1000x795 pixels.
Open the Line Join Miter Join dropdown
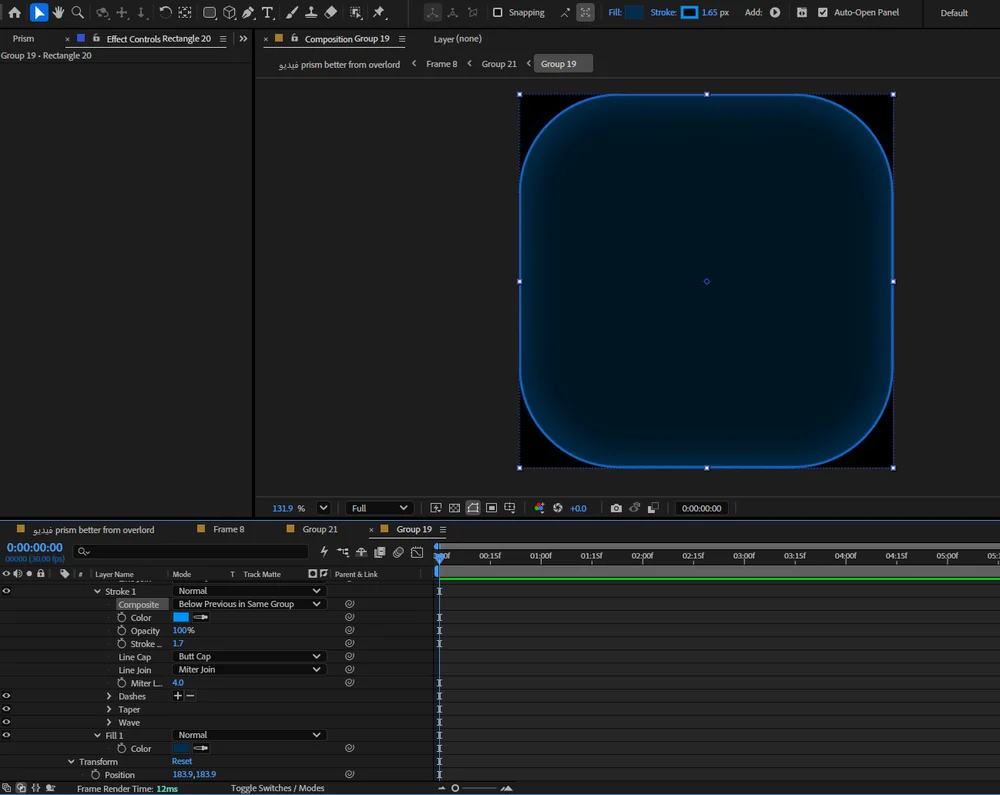pyautogui.click(x=249, y=669)
